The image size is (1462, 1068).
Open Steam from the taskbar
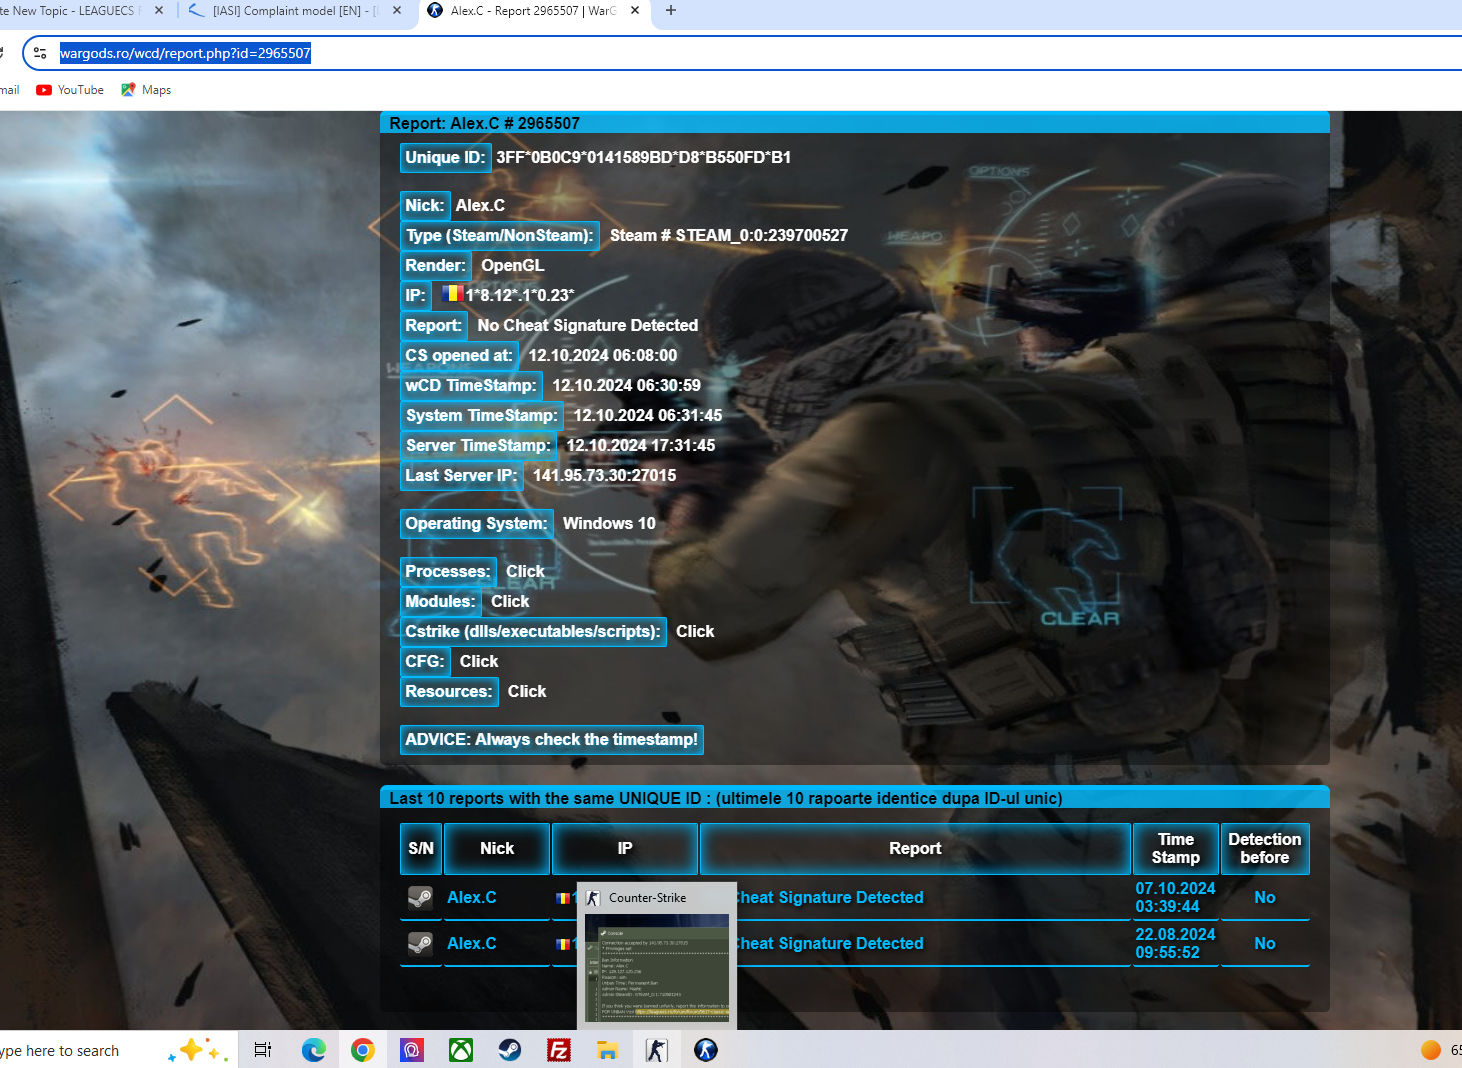[510, 1050]
